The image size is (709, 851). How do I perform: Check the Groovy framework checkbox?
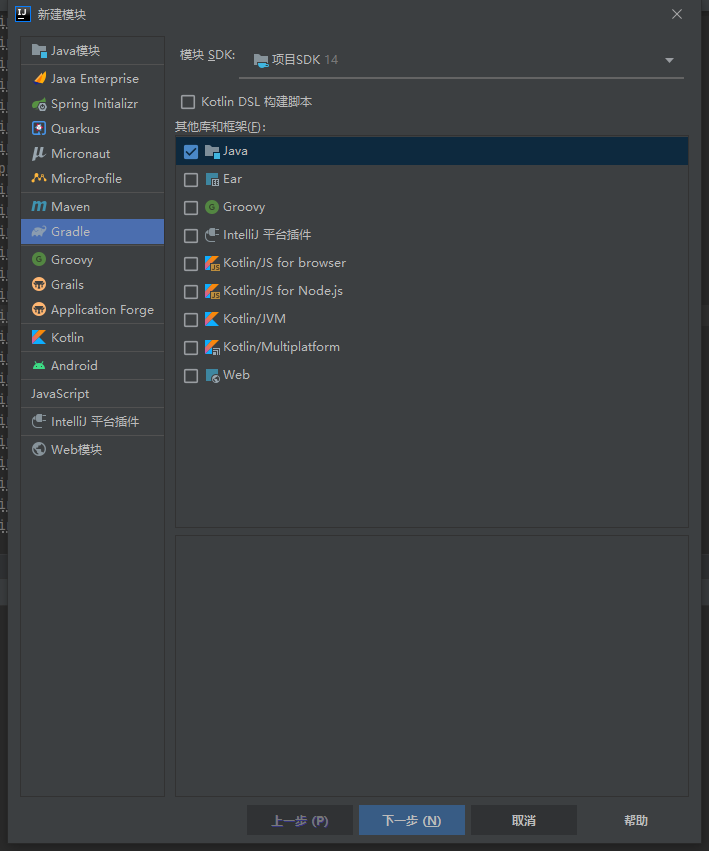click(x=191, y=208)
